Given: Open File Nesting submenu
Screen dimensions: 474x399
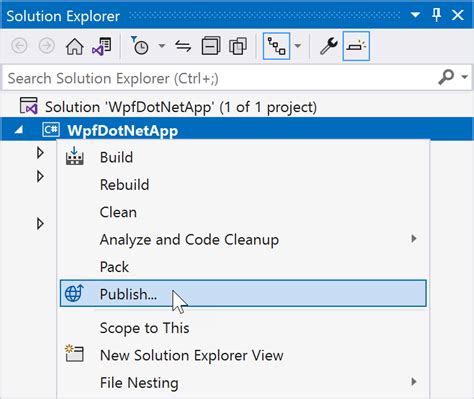Looking at the screenshot, I should tap(243, 383).
